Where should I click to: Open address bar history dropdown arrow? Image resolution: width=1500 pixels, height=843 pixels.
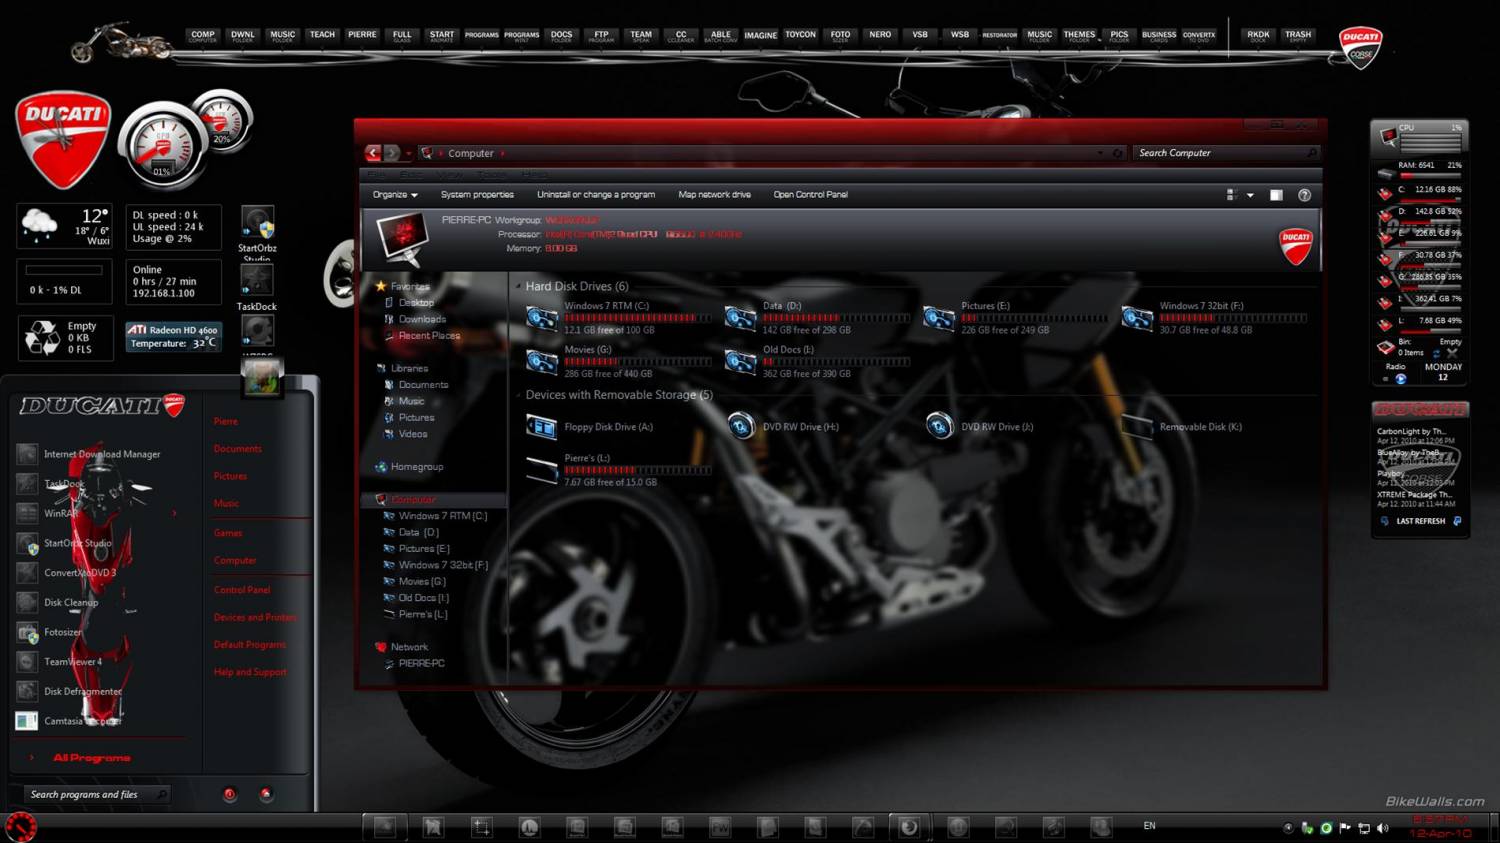click(x=1101, y=153)
